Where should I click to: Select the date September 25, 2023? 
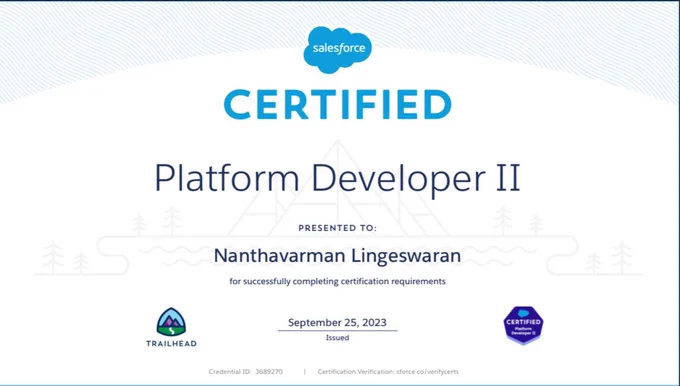point(337,323)
